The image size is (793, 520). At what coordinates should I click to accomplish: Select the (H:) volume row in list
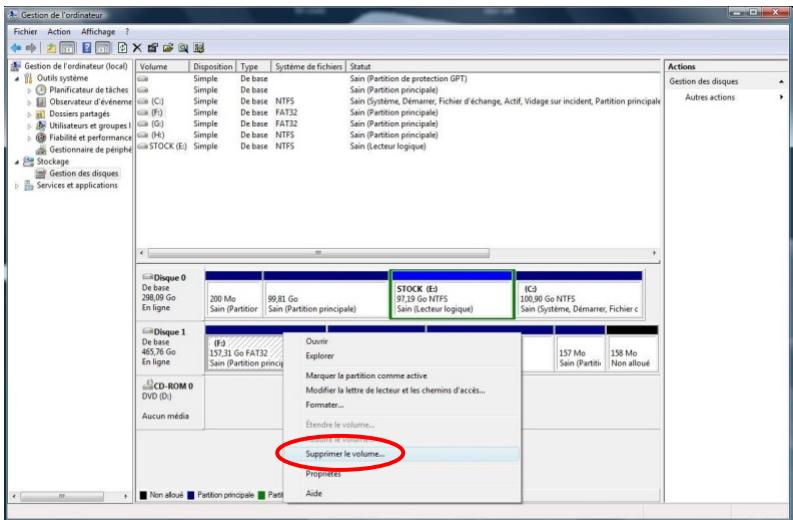click(399, 135)
